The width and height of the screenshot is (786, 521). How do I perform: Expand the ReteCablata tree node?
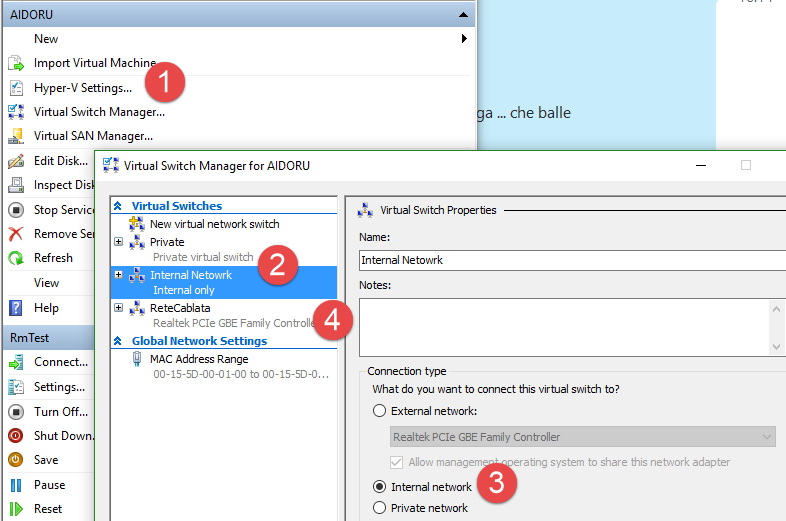click(x=119, y=308)
